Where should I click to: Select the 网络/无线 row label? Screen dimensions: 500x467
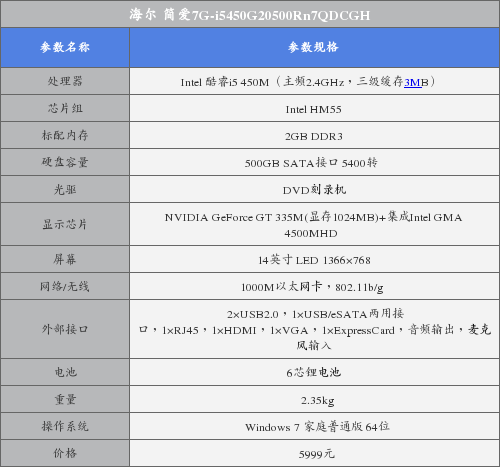coord(65,286)
